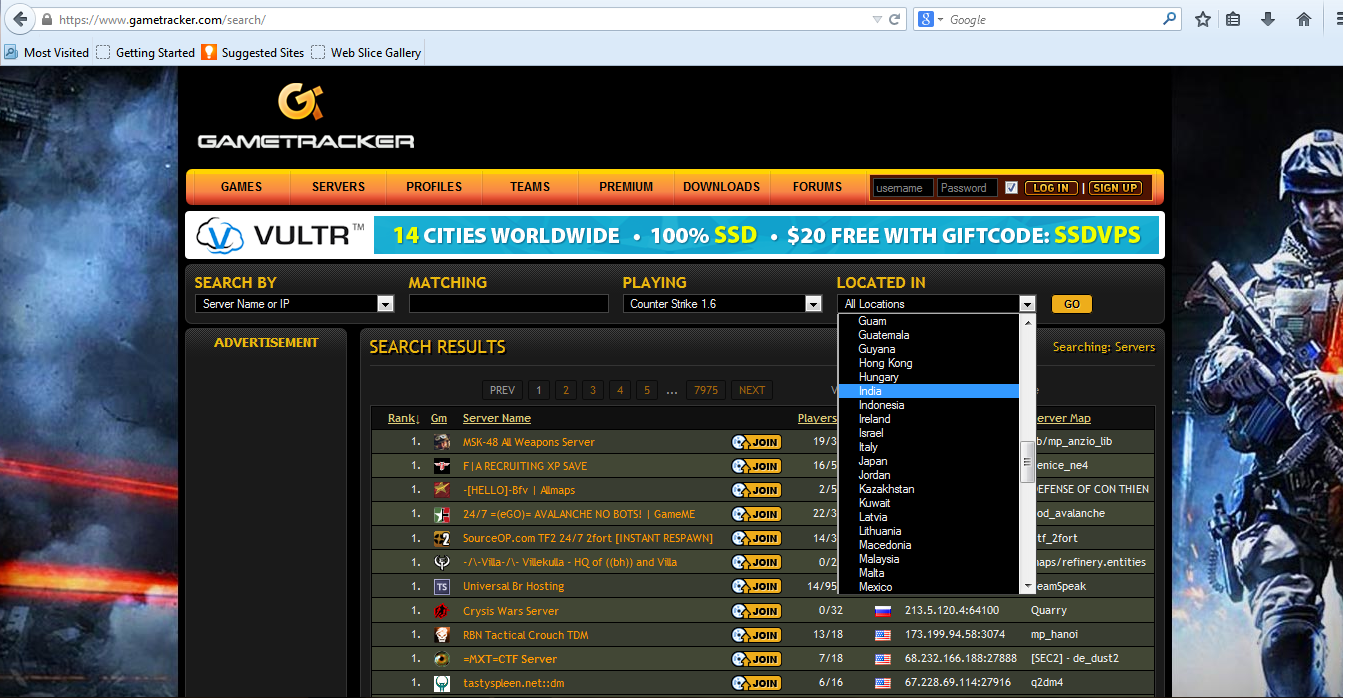The image size is (1366, 698).
Task: Click scroll-down arrow of location list
Action: coord(1026,586)
